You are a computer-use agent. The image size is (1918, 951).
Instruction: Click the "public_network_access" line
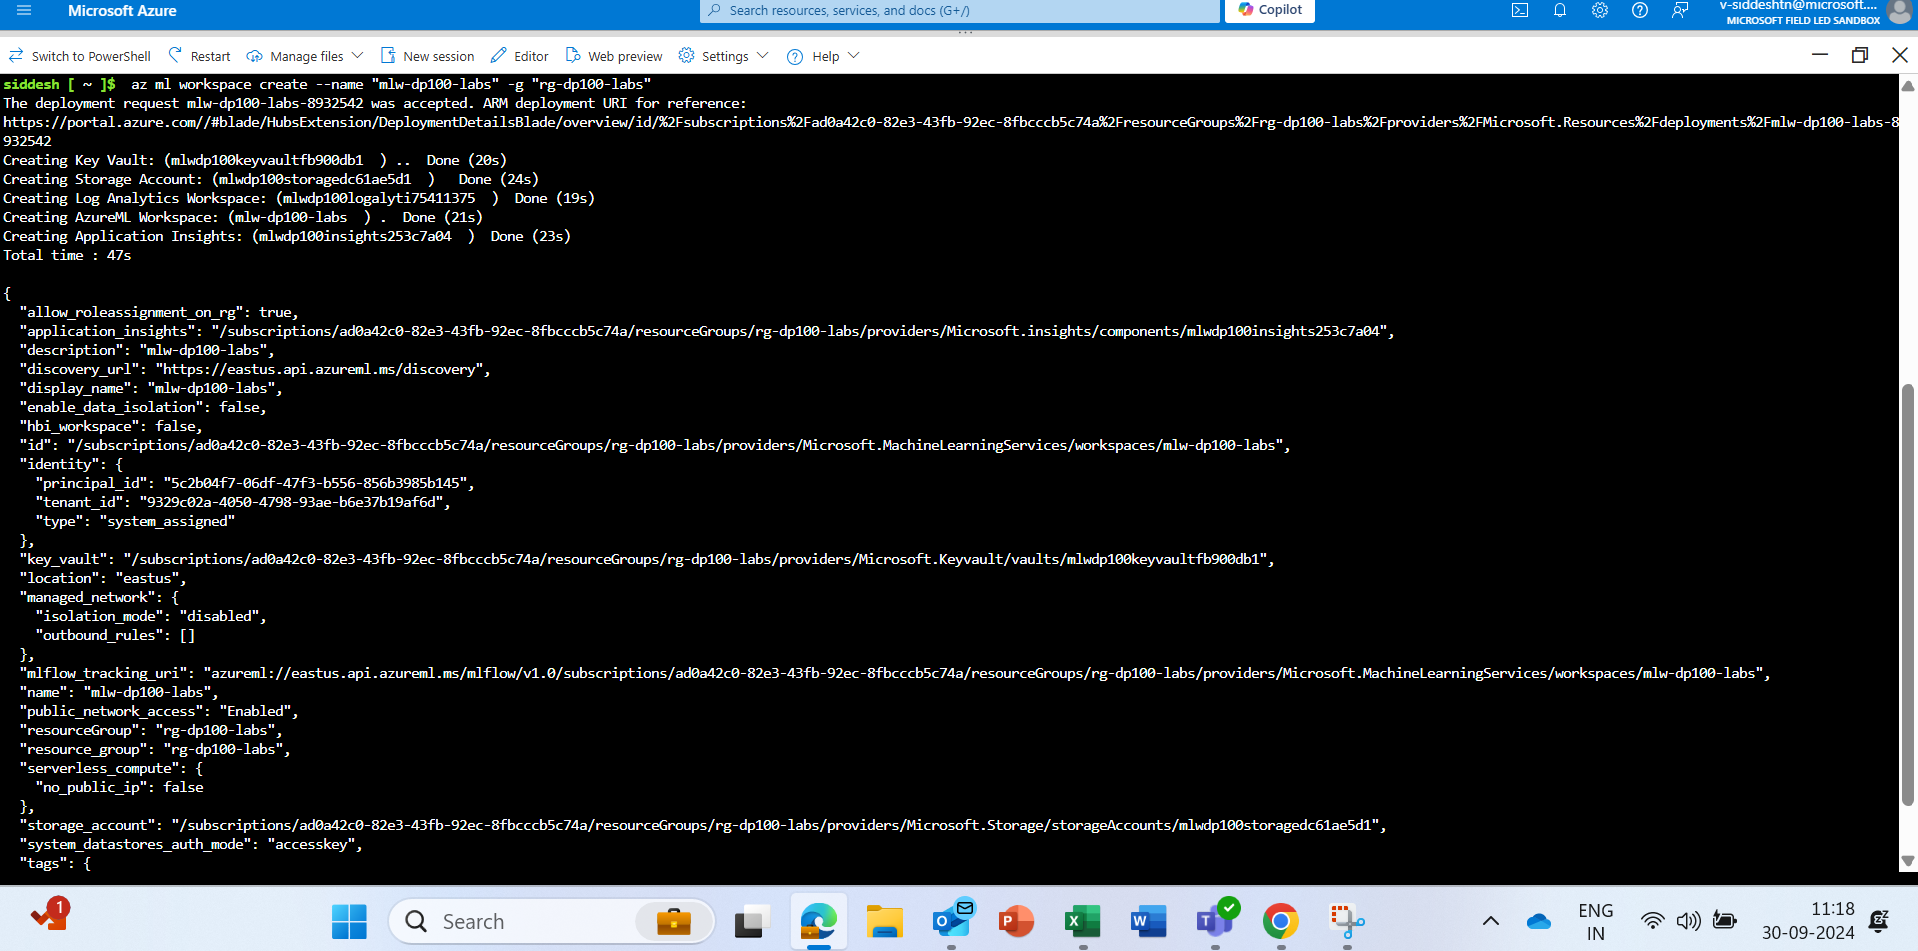[159, 711]
